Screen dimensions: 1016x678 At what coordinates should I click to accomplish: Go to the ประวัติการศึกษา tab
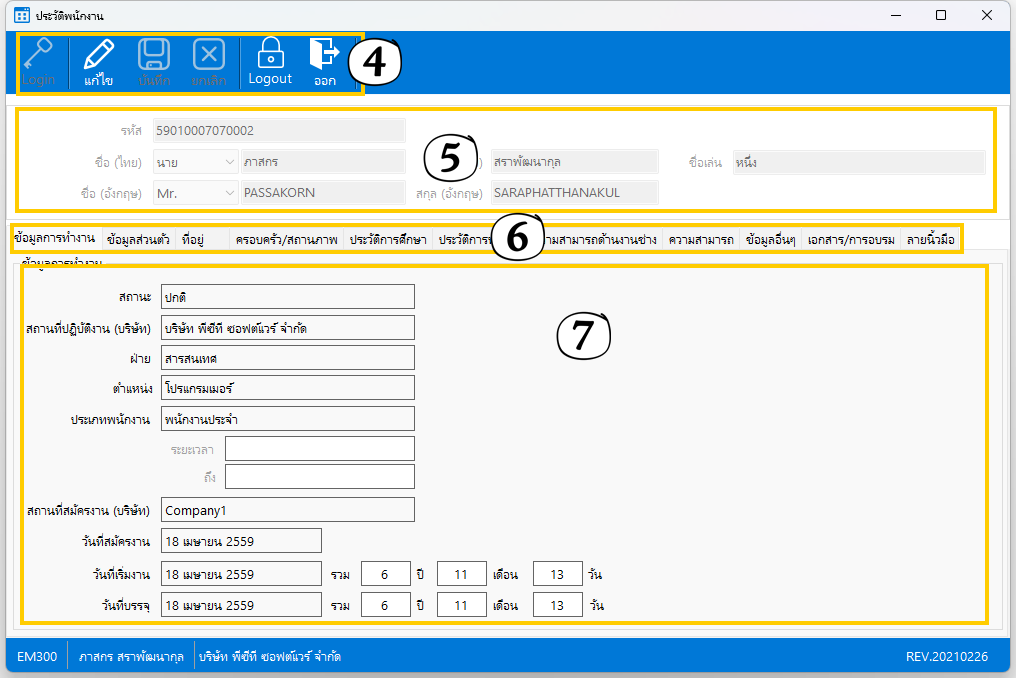pyautogui.click(x=388, y=240)
